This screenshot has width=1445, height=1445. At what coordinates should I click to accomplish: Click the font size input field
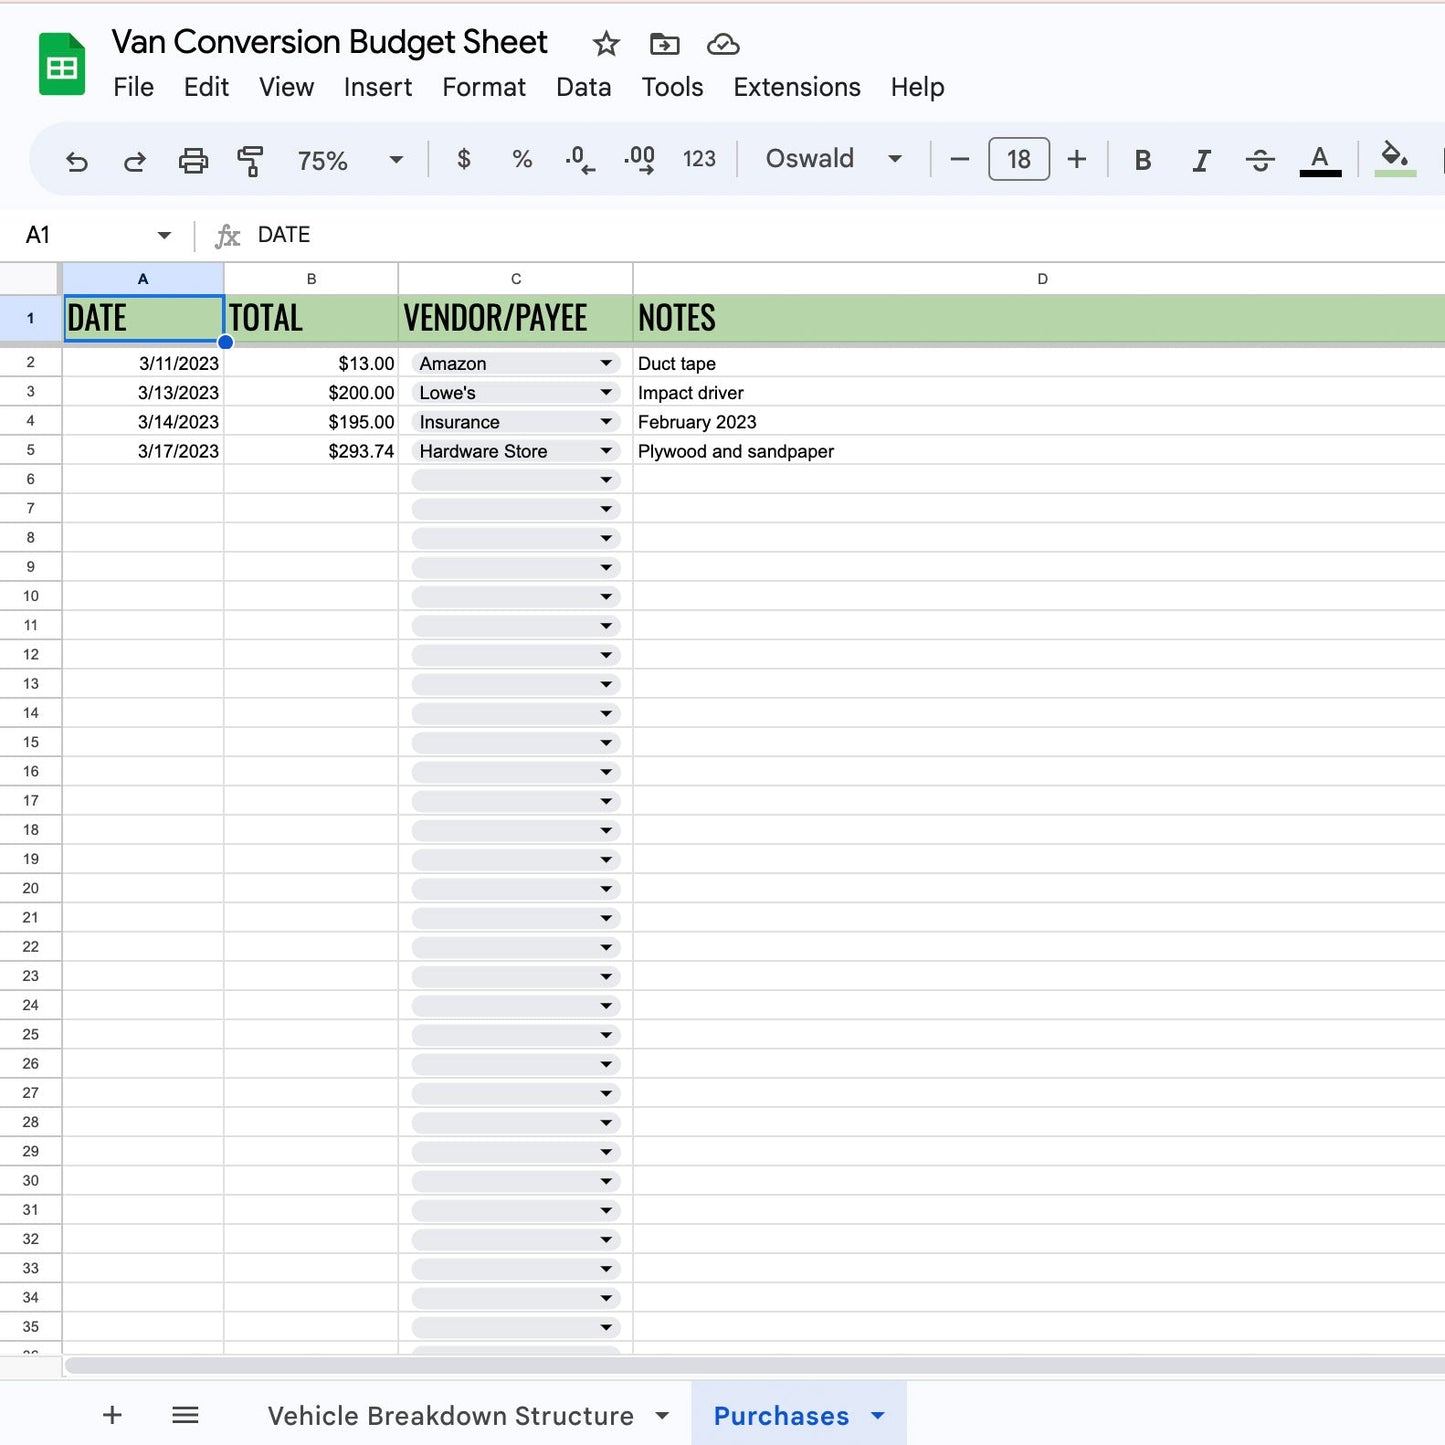click(1018, 159)
